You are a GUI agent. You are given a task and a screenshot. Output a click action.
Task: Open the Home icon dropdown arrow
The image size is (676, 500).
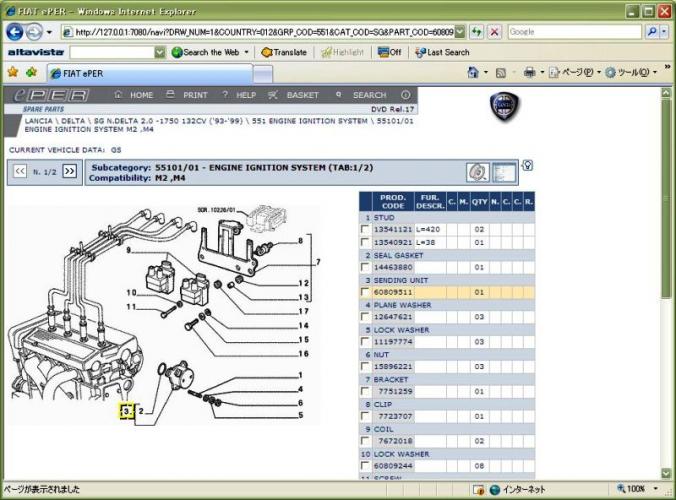(486, 72)
